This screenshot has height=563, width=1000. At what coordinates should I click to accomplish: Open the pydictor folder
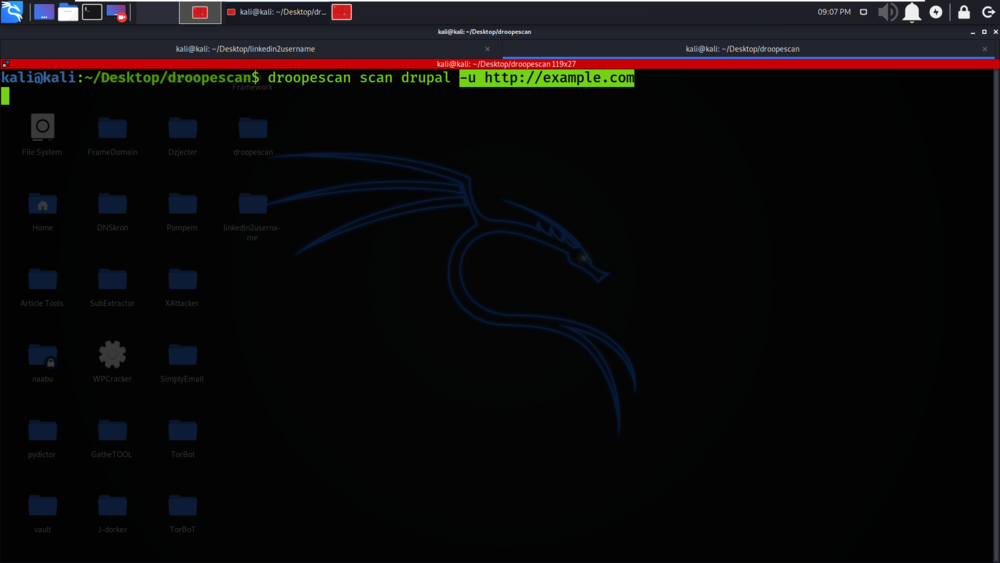[x=42, y=437]
